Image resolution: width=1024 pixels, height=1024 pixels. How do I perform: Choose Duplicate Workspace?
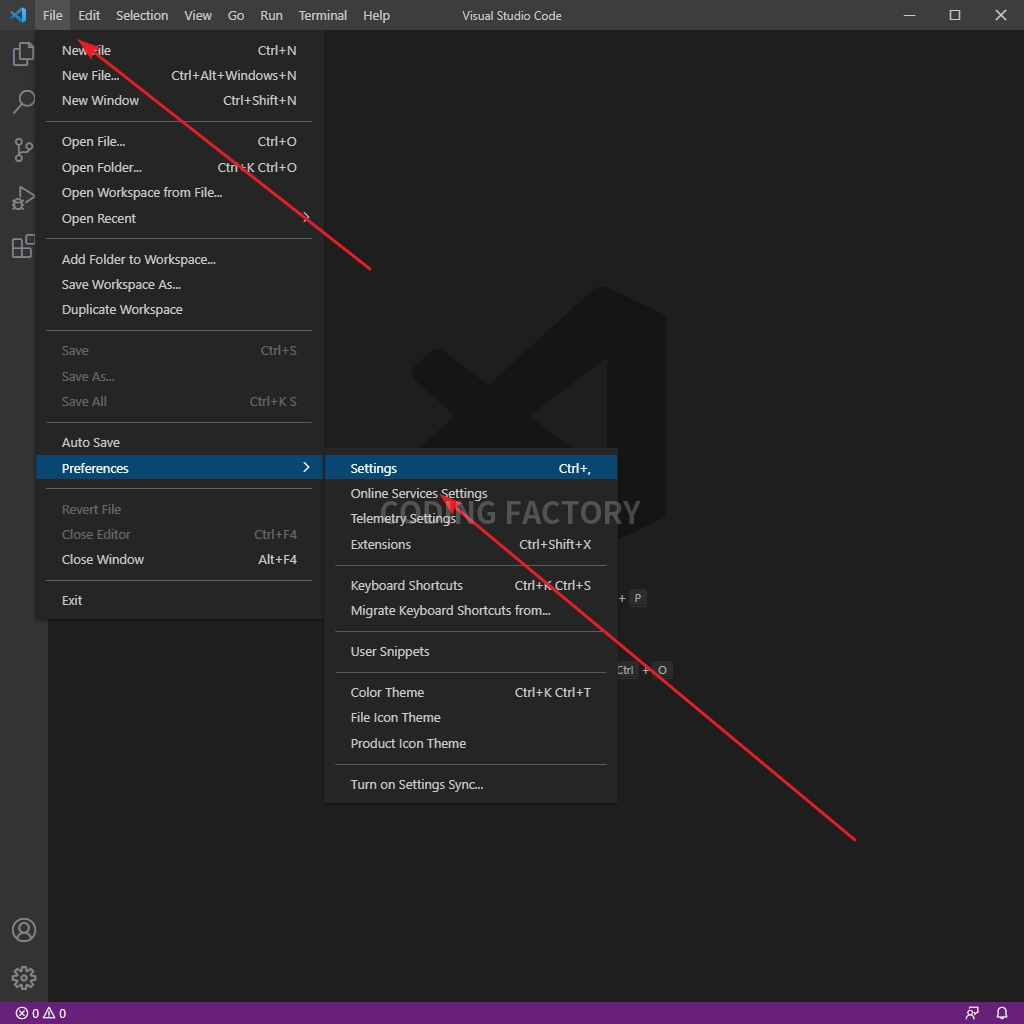point(179,310)
